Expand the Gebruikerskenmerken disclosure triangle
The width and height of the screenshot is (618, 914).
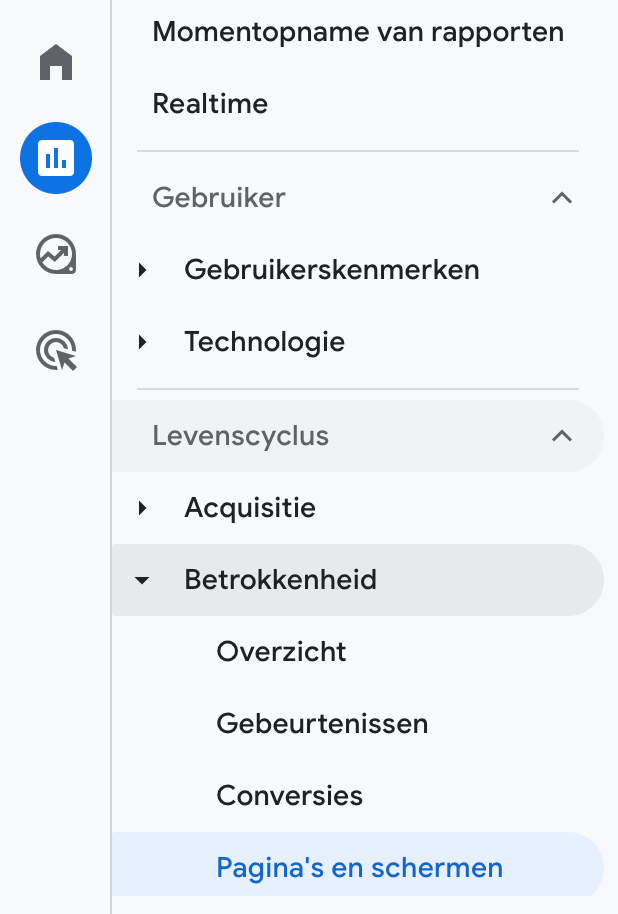(x=143, y=269)
